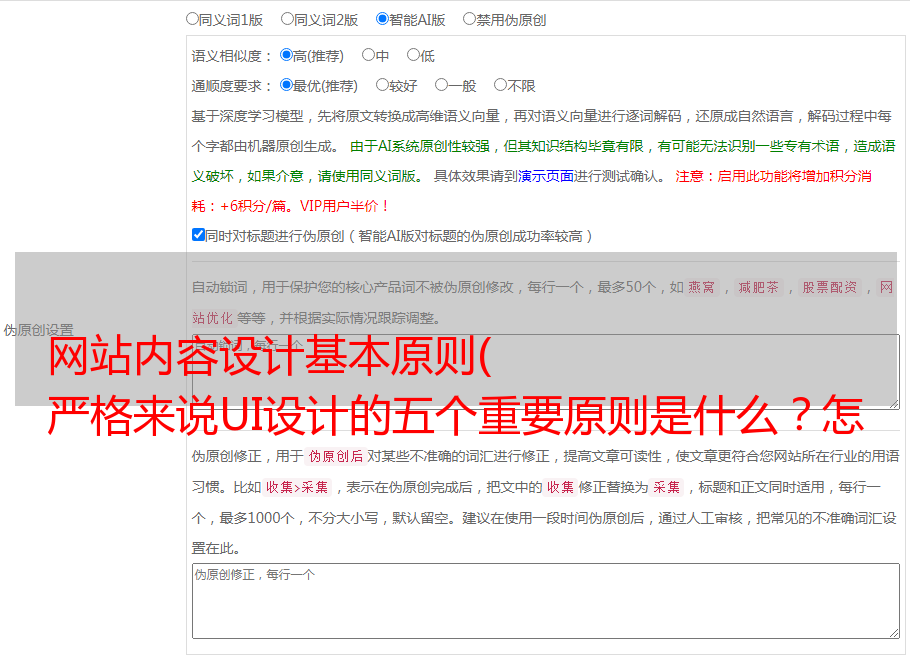Open the 演示页面 demo link
Image resolution: width=911 pixels, height=658 pixels.
coord(545,176)
